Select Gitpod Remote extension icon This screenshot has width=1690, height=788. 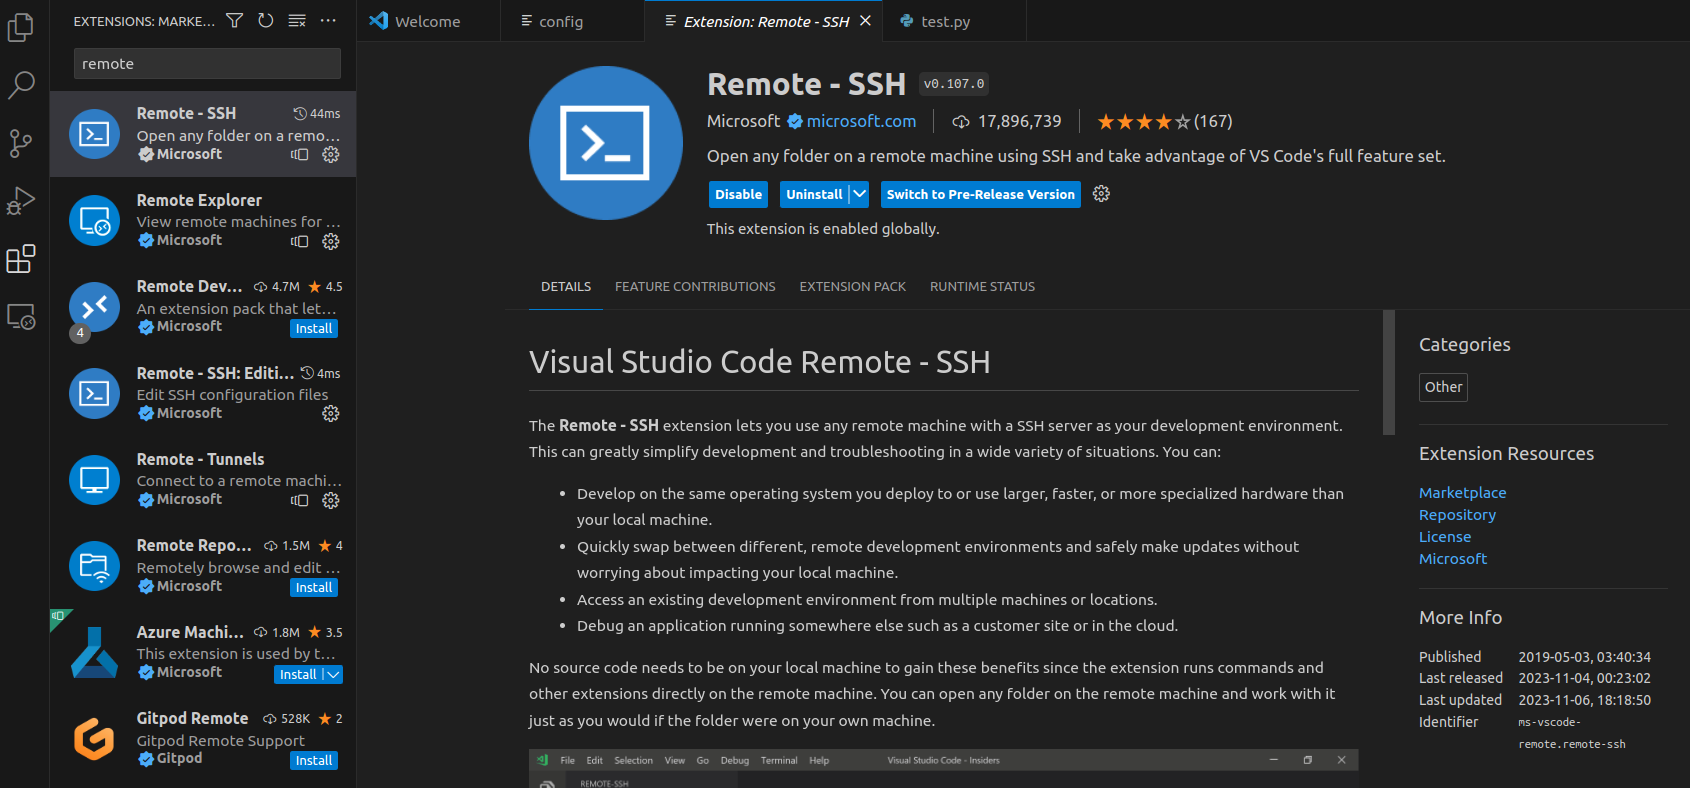[x=94, y=739]
